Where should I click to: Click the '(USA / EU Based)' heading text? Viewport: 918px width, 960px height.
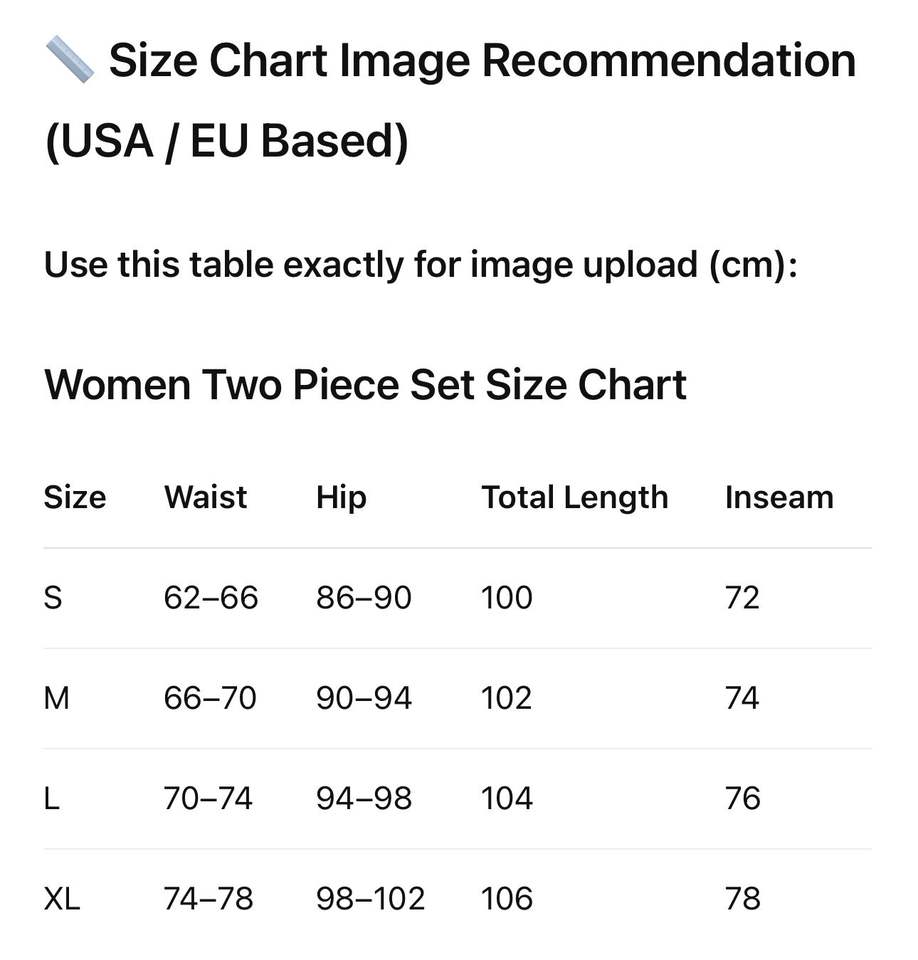pos(227,141)
